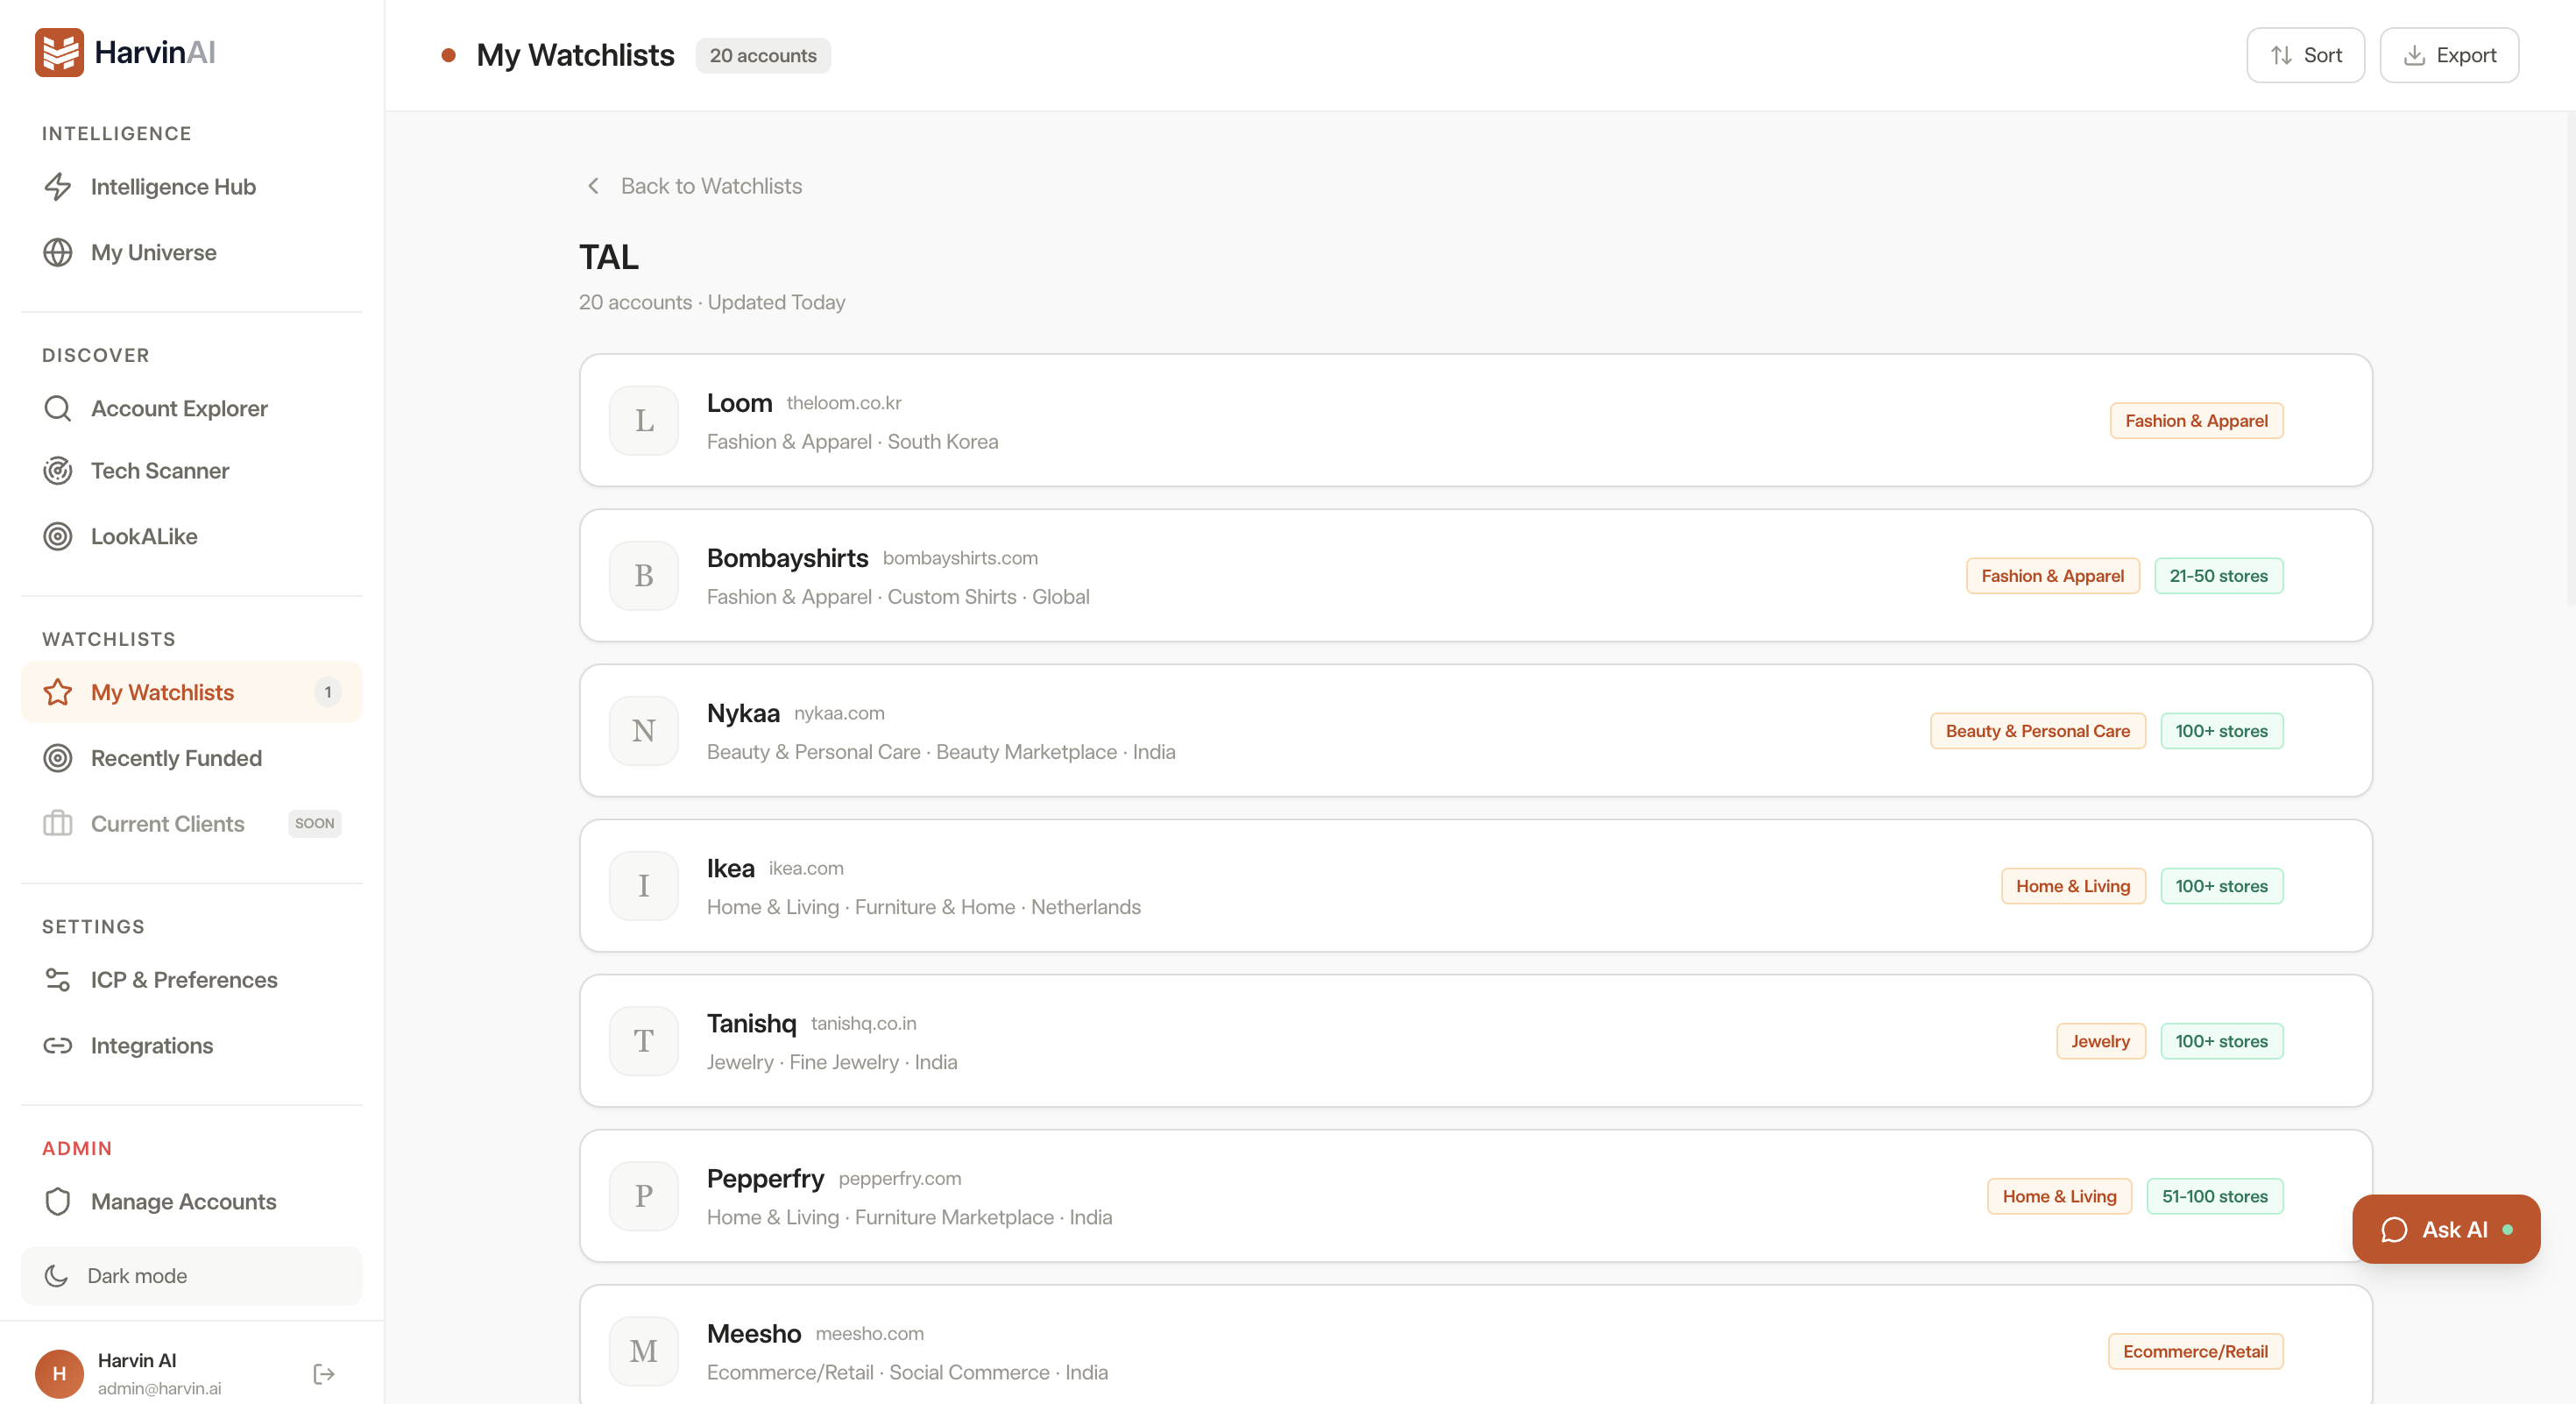Screen dimensions: 2576x1404
Task: Open My Universe via the globe icon
Action: (x=57, y=252)
